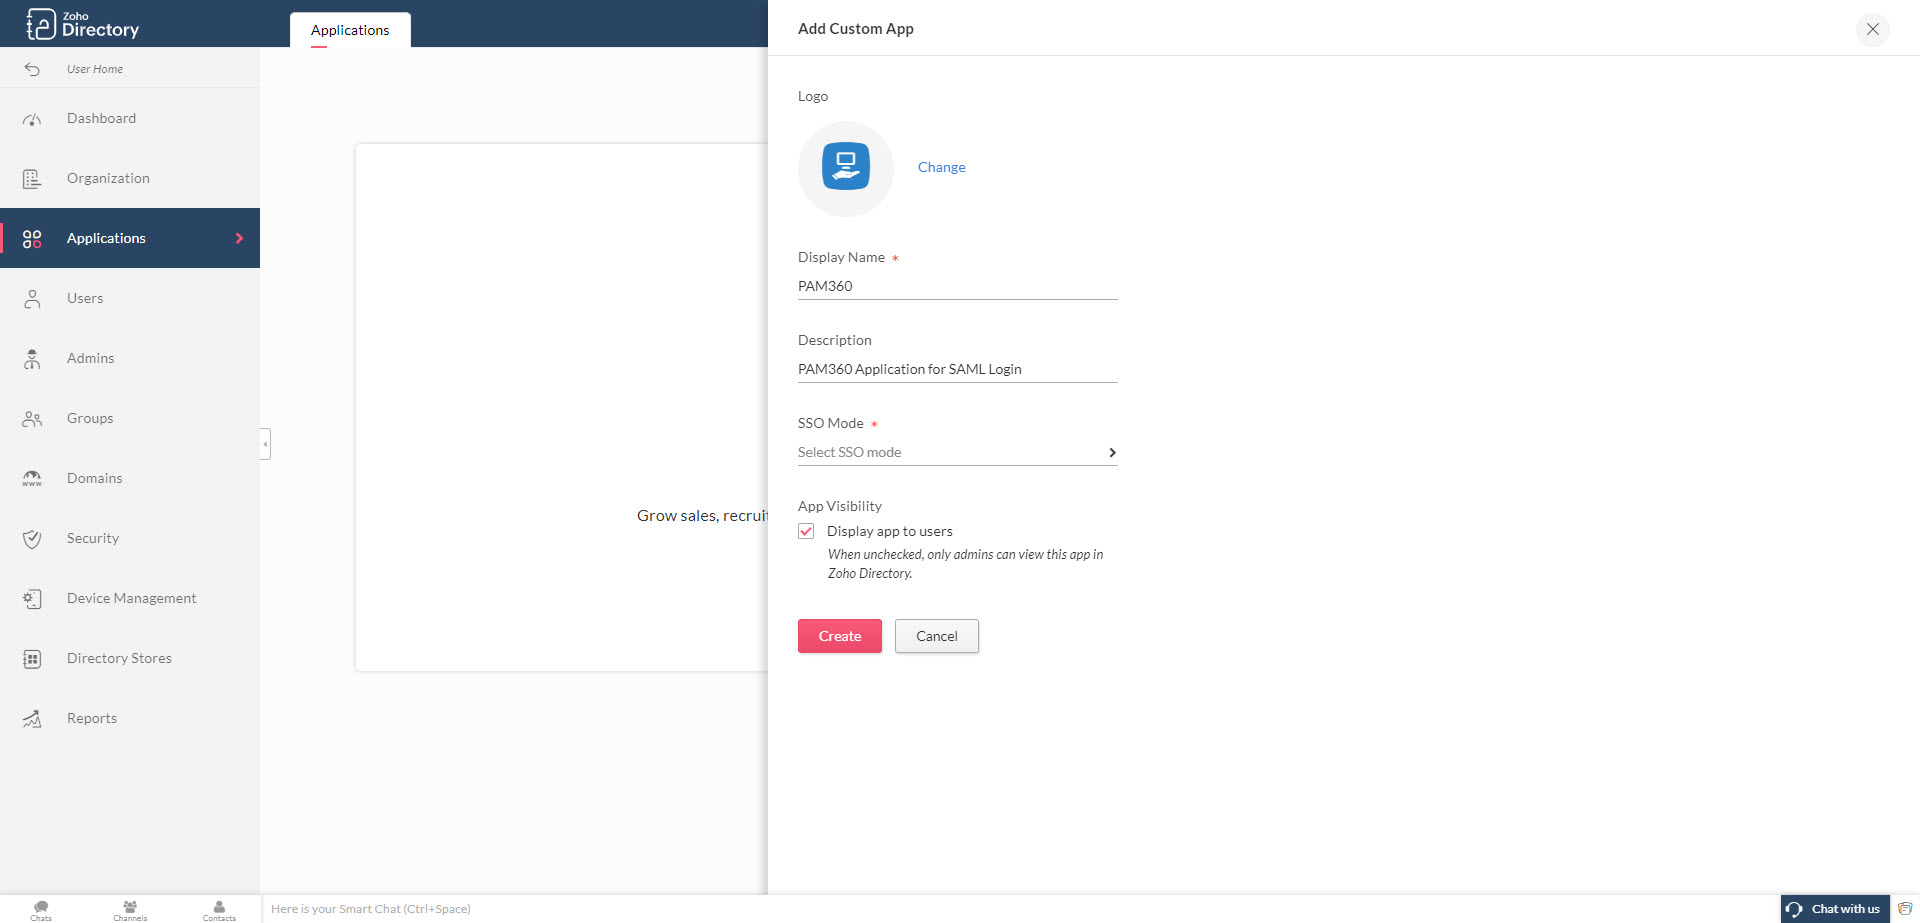Click the Display app to users label

[890, 531]
